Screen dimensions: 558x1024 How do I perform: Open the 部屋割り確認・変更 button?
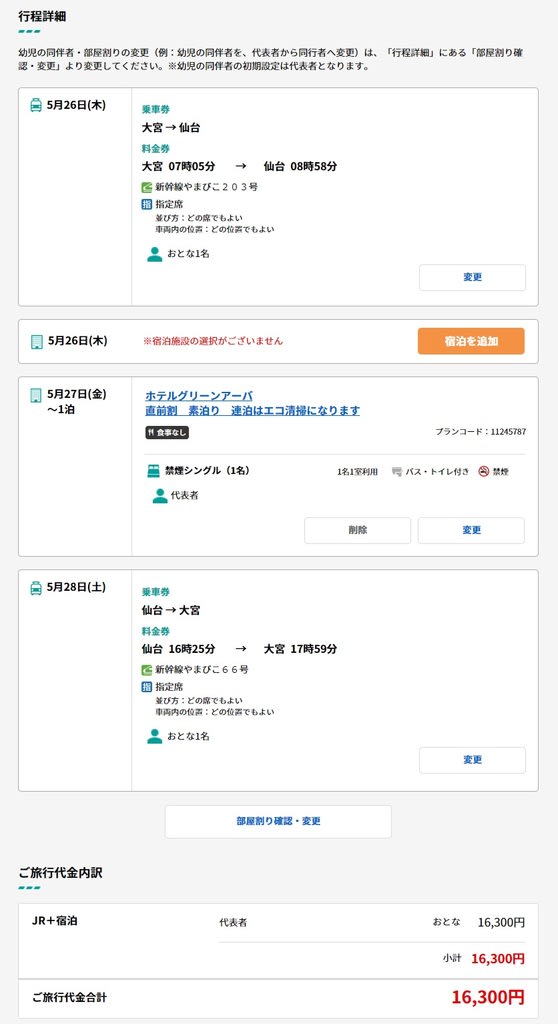[278, 822]
